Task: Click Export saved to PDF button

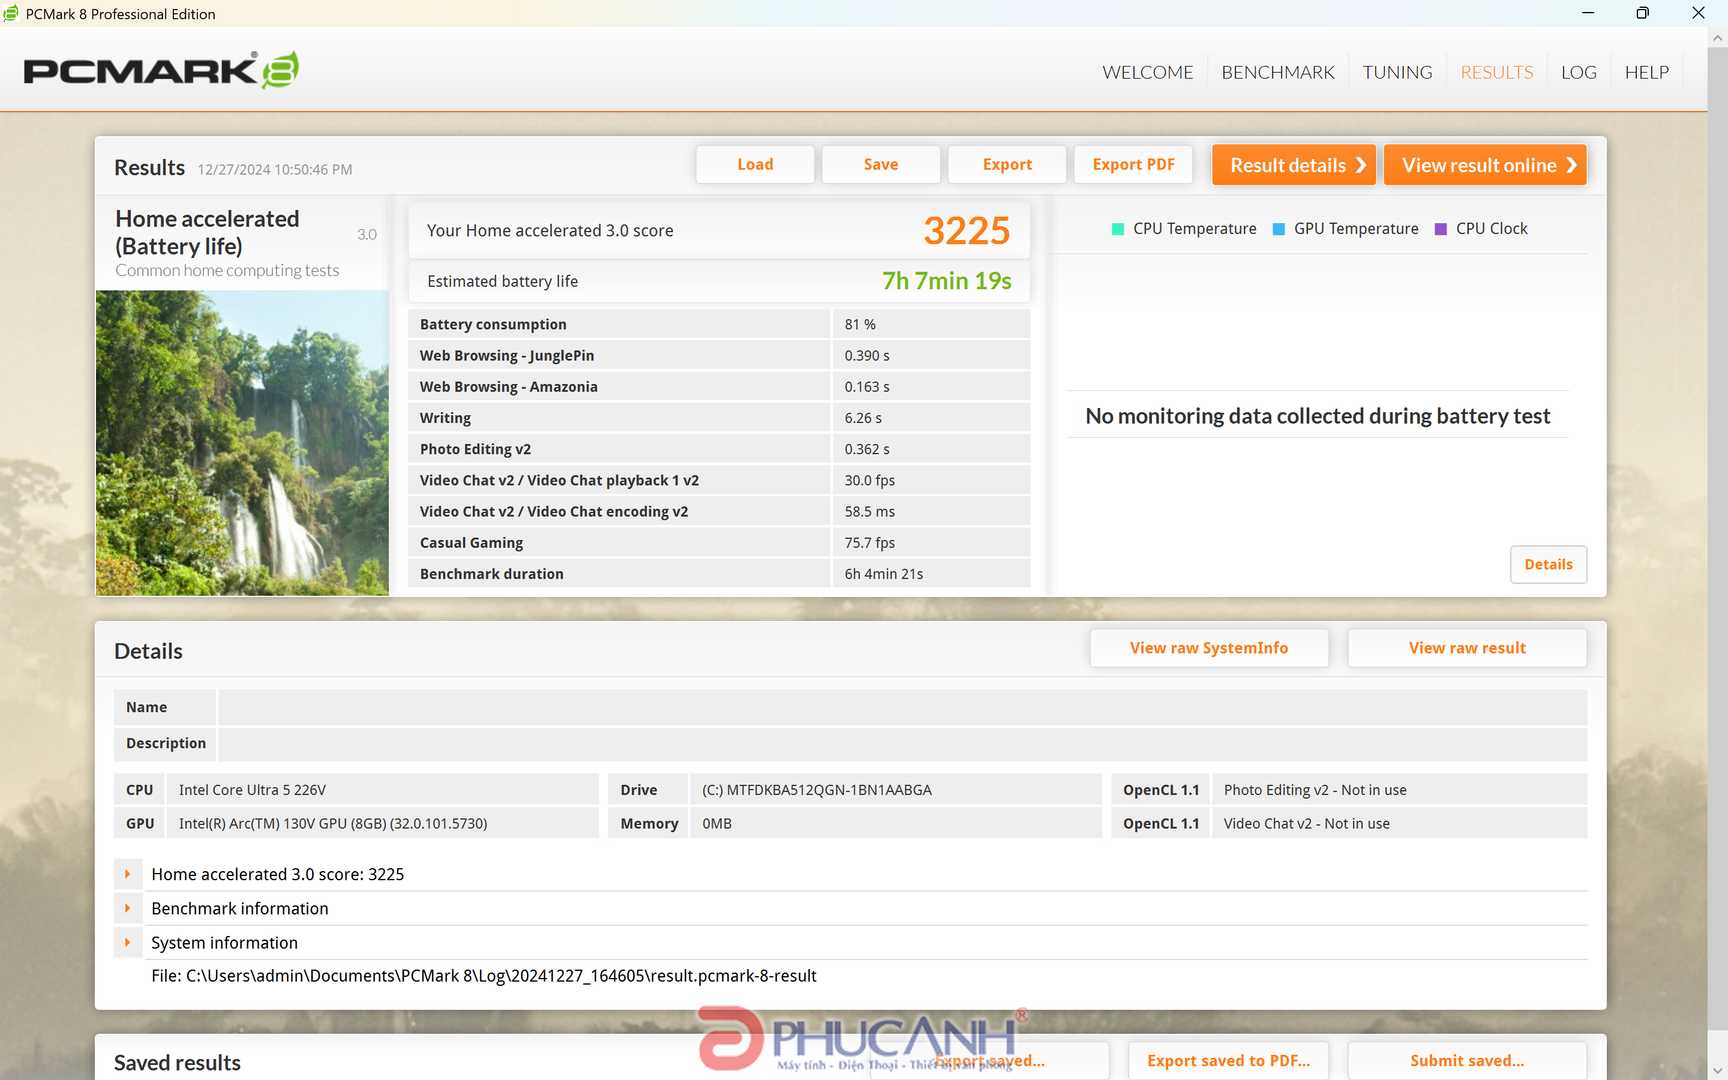Action: [1228, 1061]
